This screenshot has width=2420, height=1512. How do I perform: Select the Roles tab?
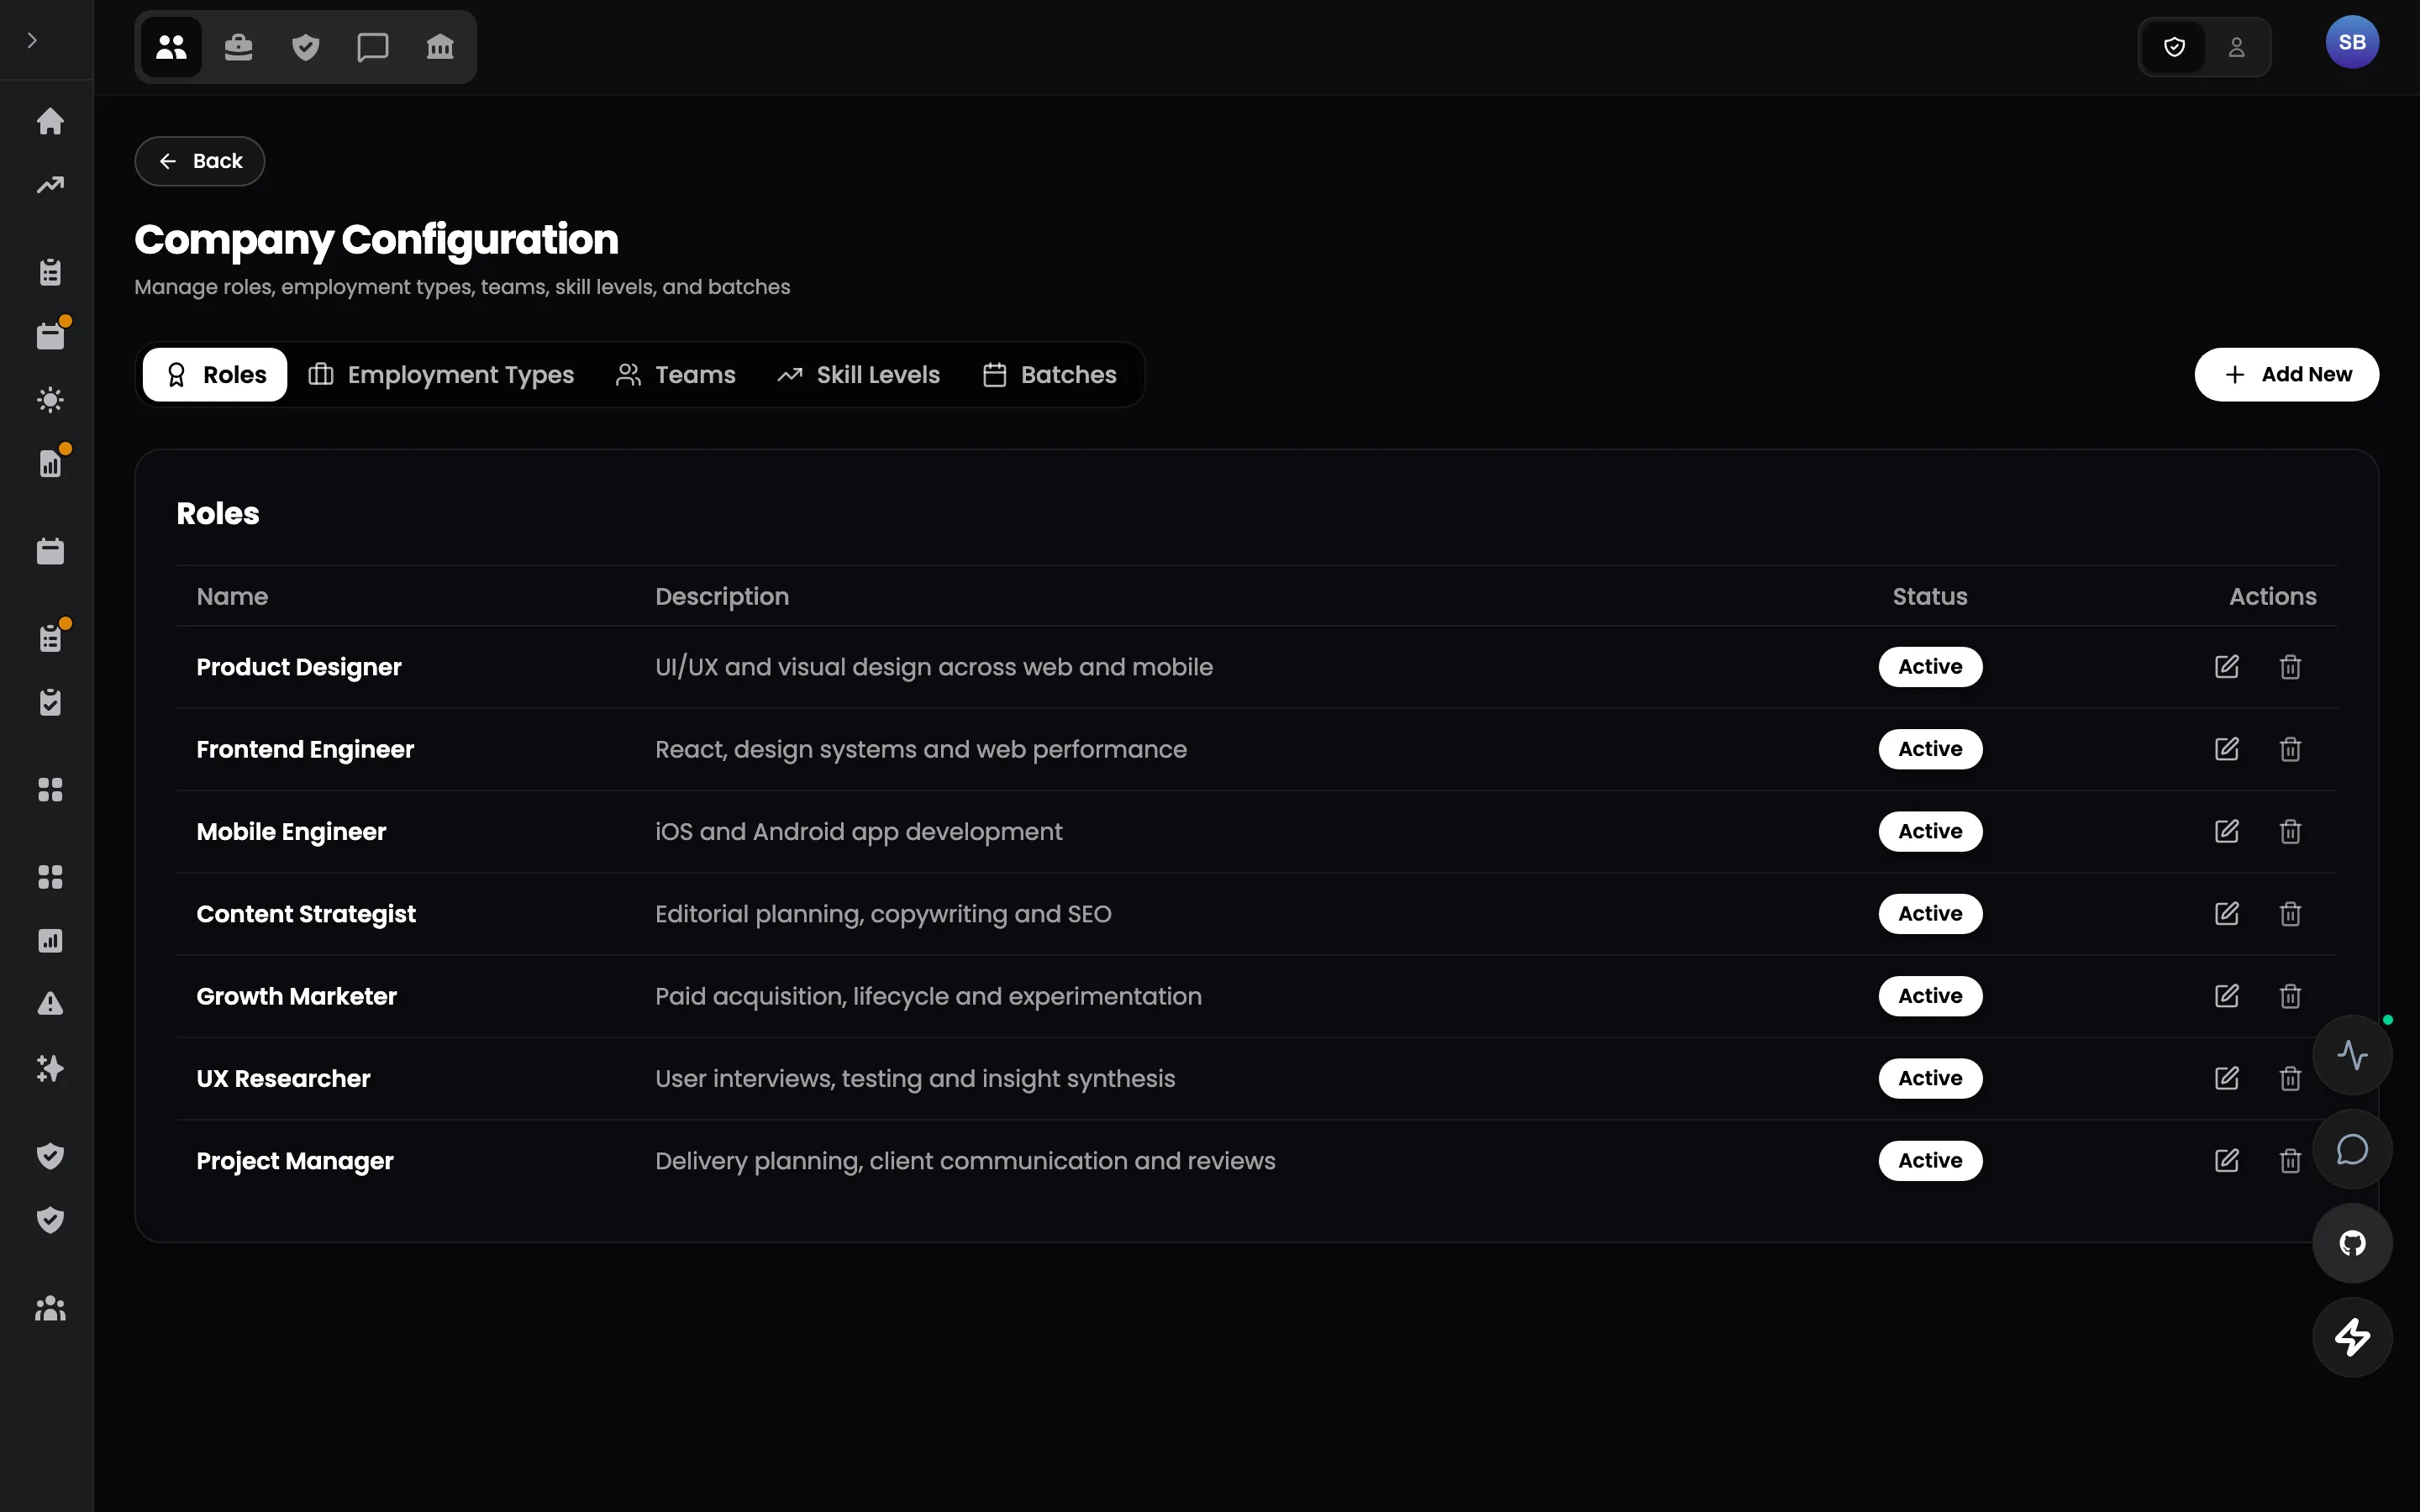215,375
